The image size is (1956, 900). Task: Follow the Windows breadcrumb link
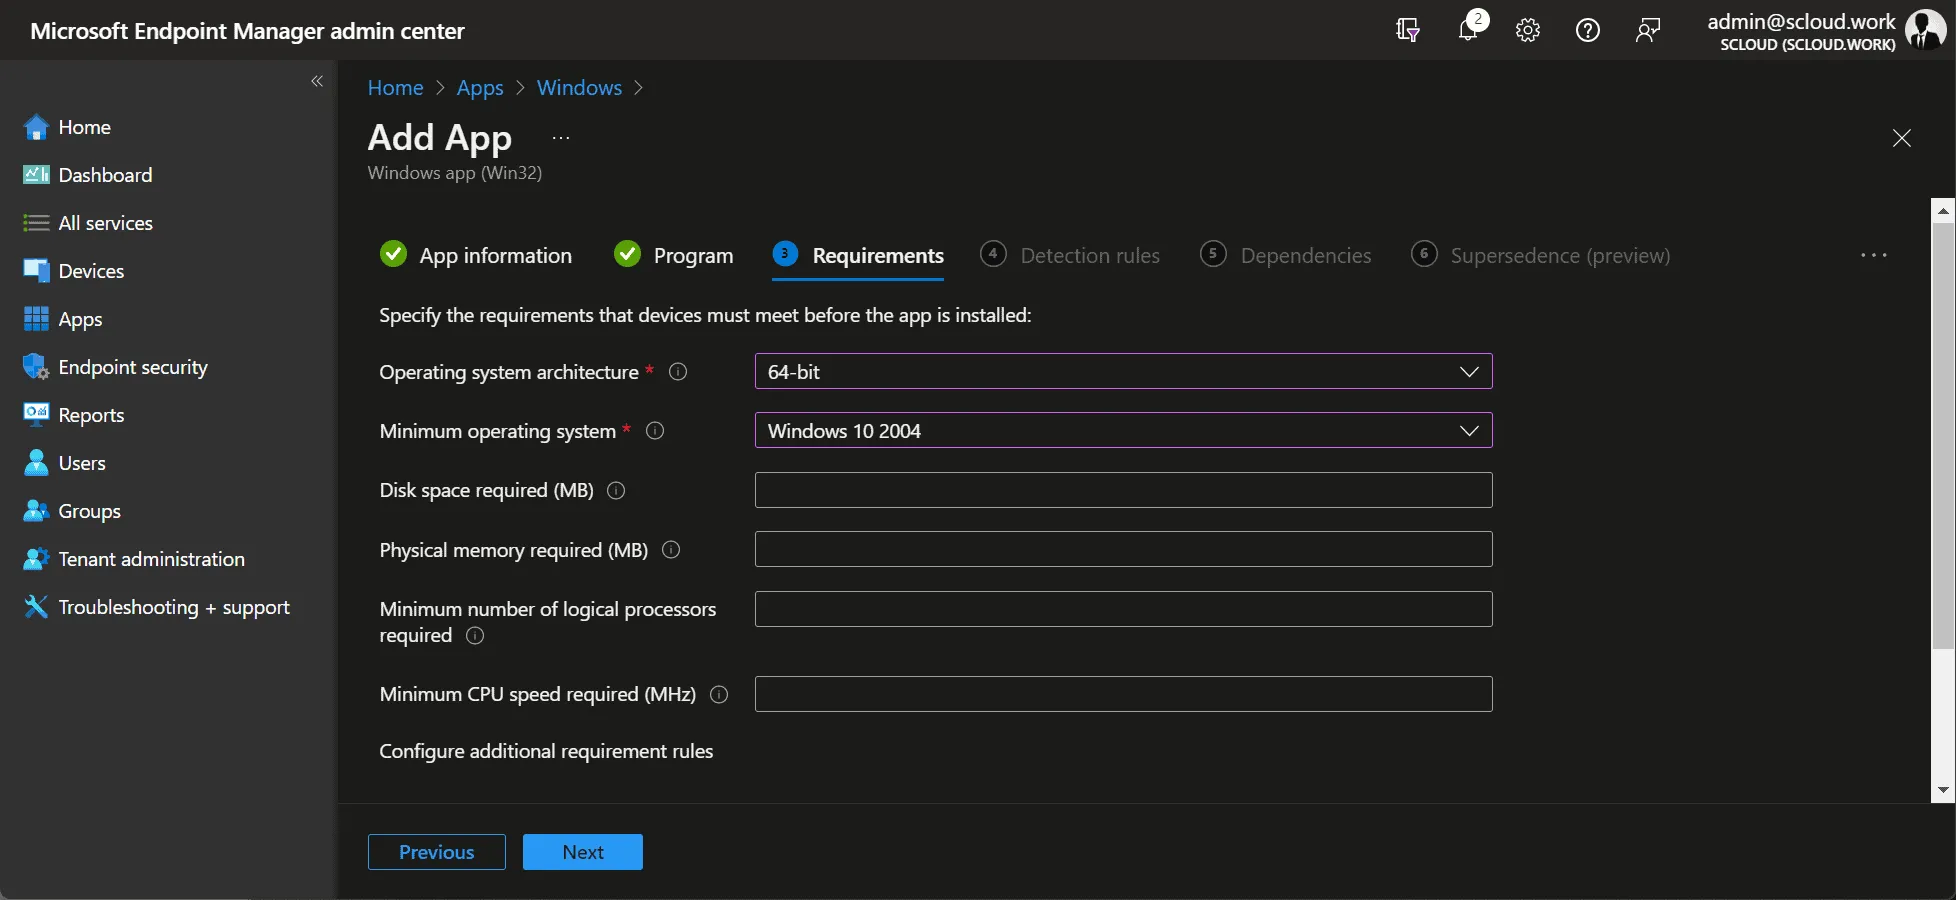[579, 88]
